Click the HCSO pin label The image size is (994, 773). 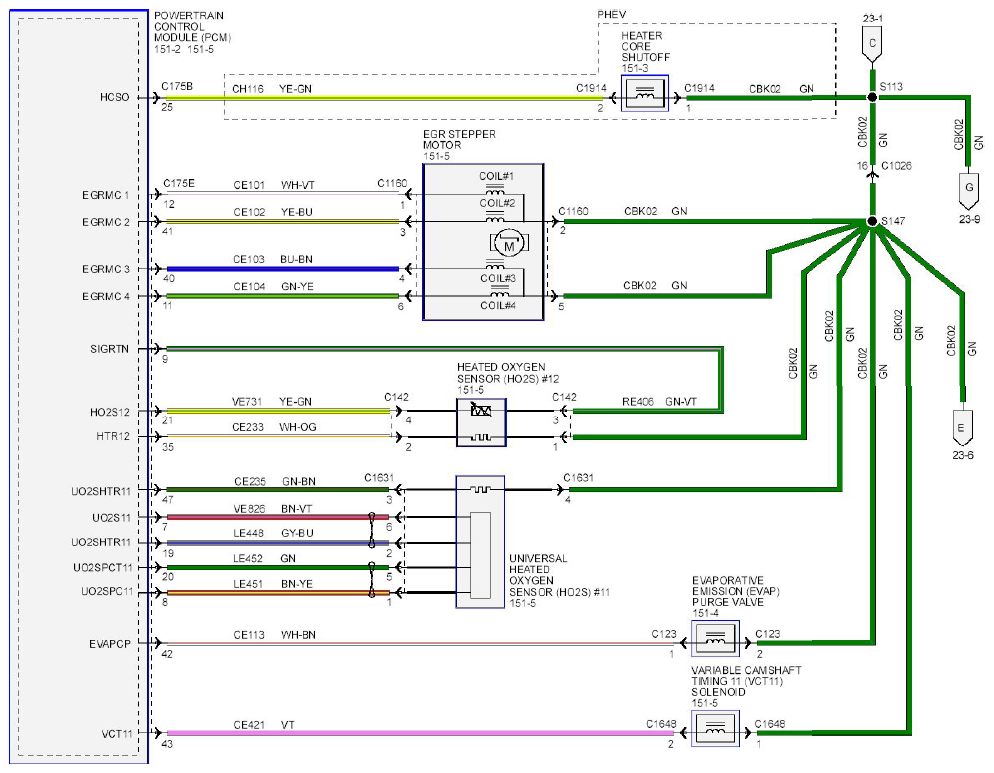click(114, 97)
